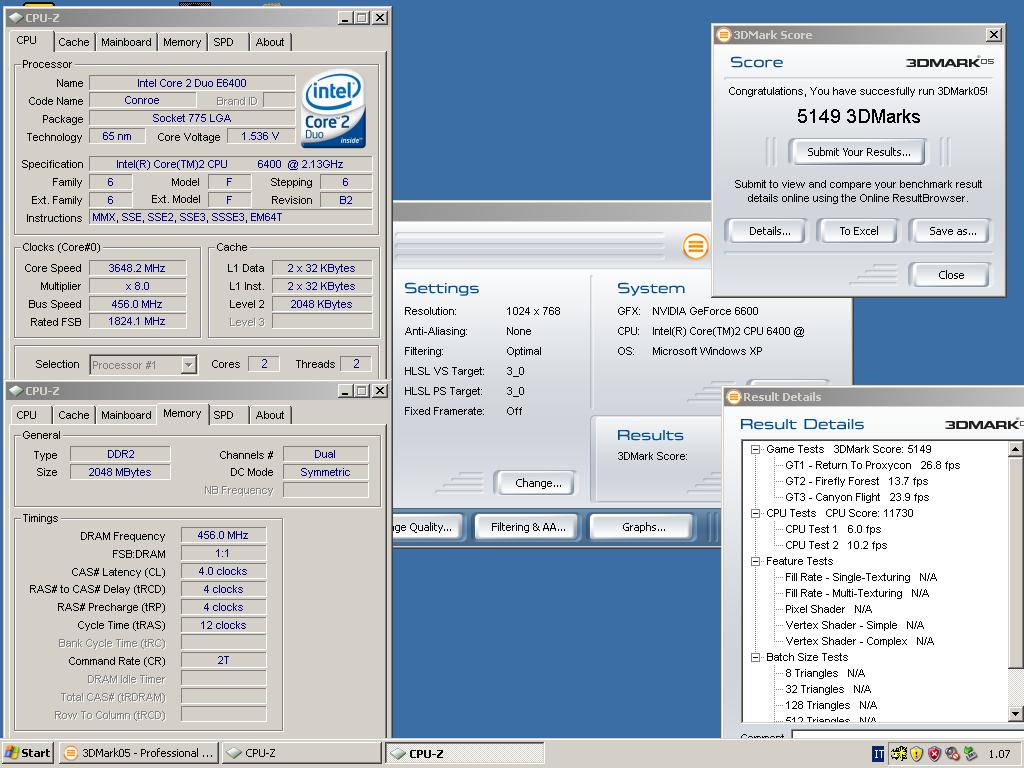Collapse the Batch Size Tests node
The image size is (1024, 768).
point(756,658)
